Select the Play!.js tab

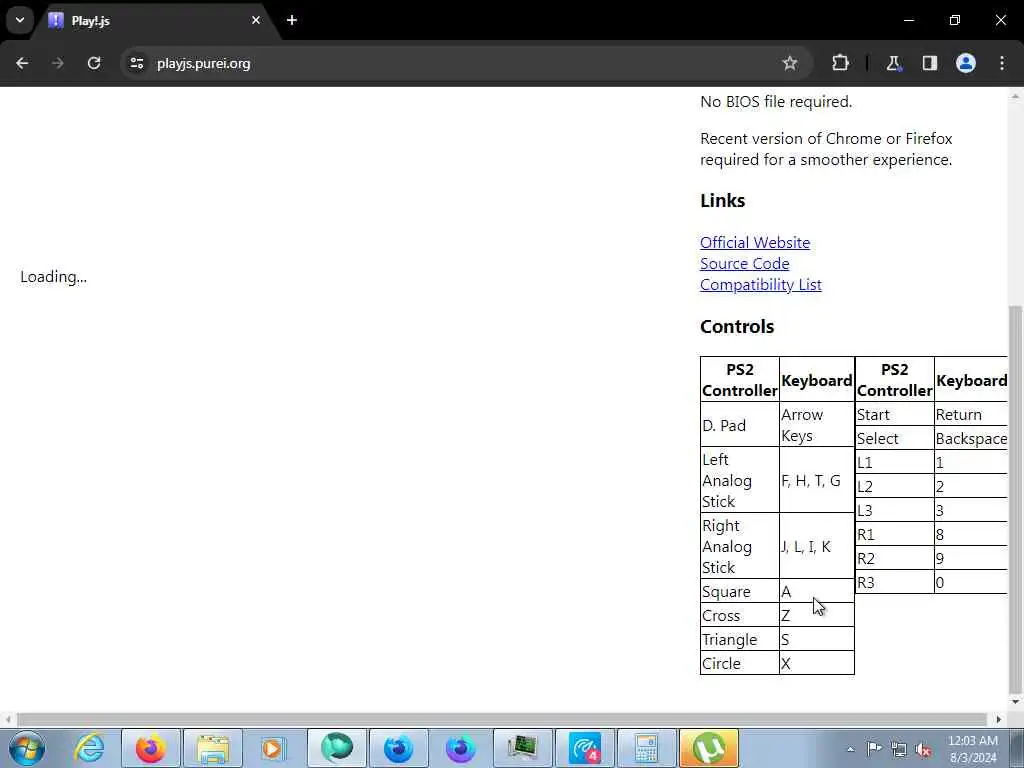[x=155, y=20]
